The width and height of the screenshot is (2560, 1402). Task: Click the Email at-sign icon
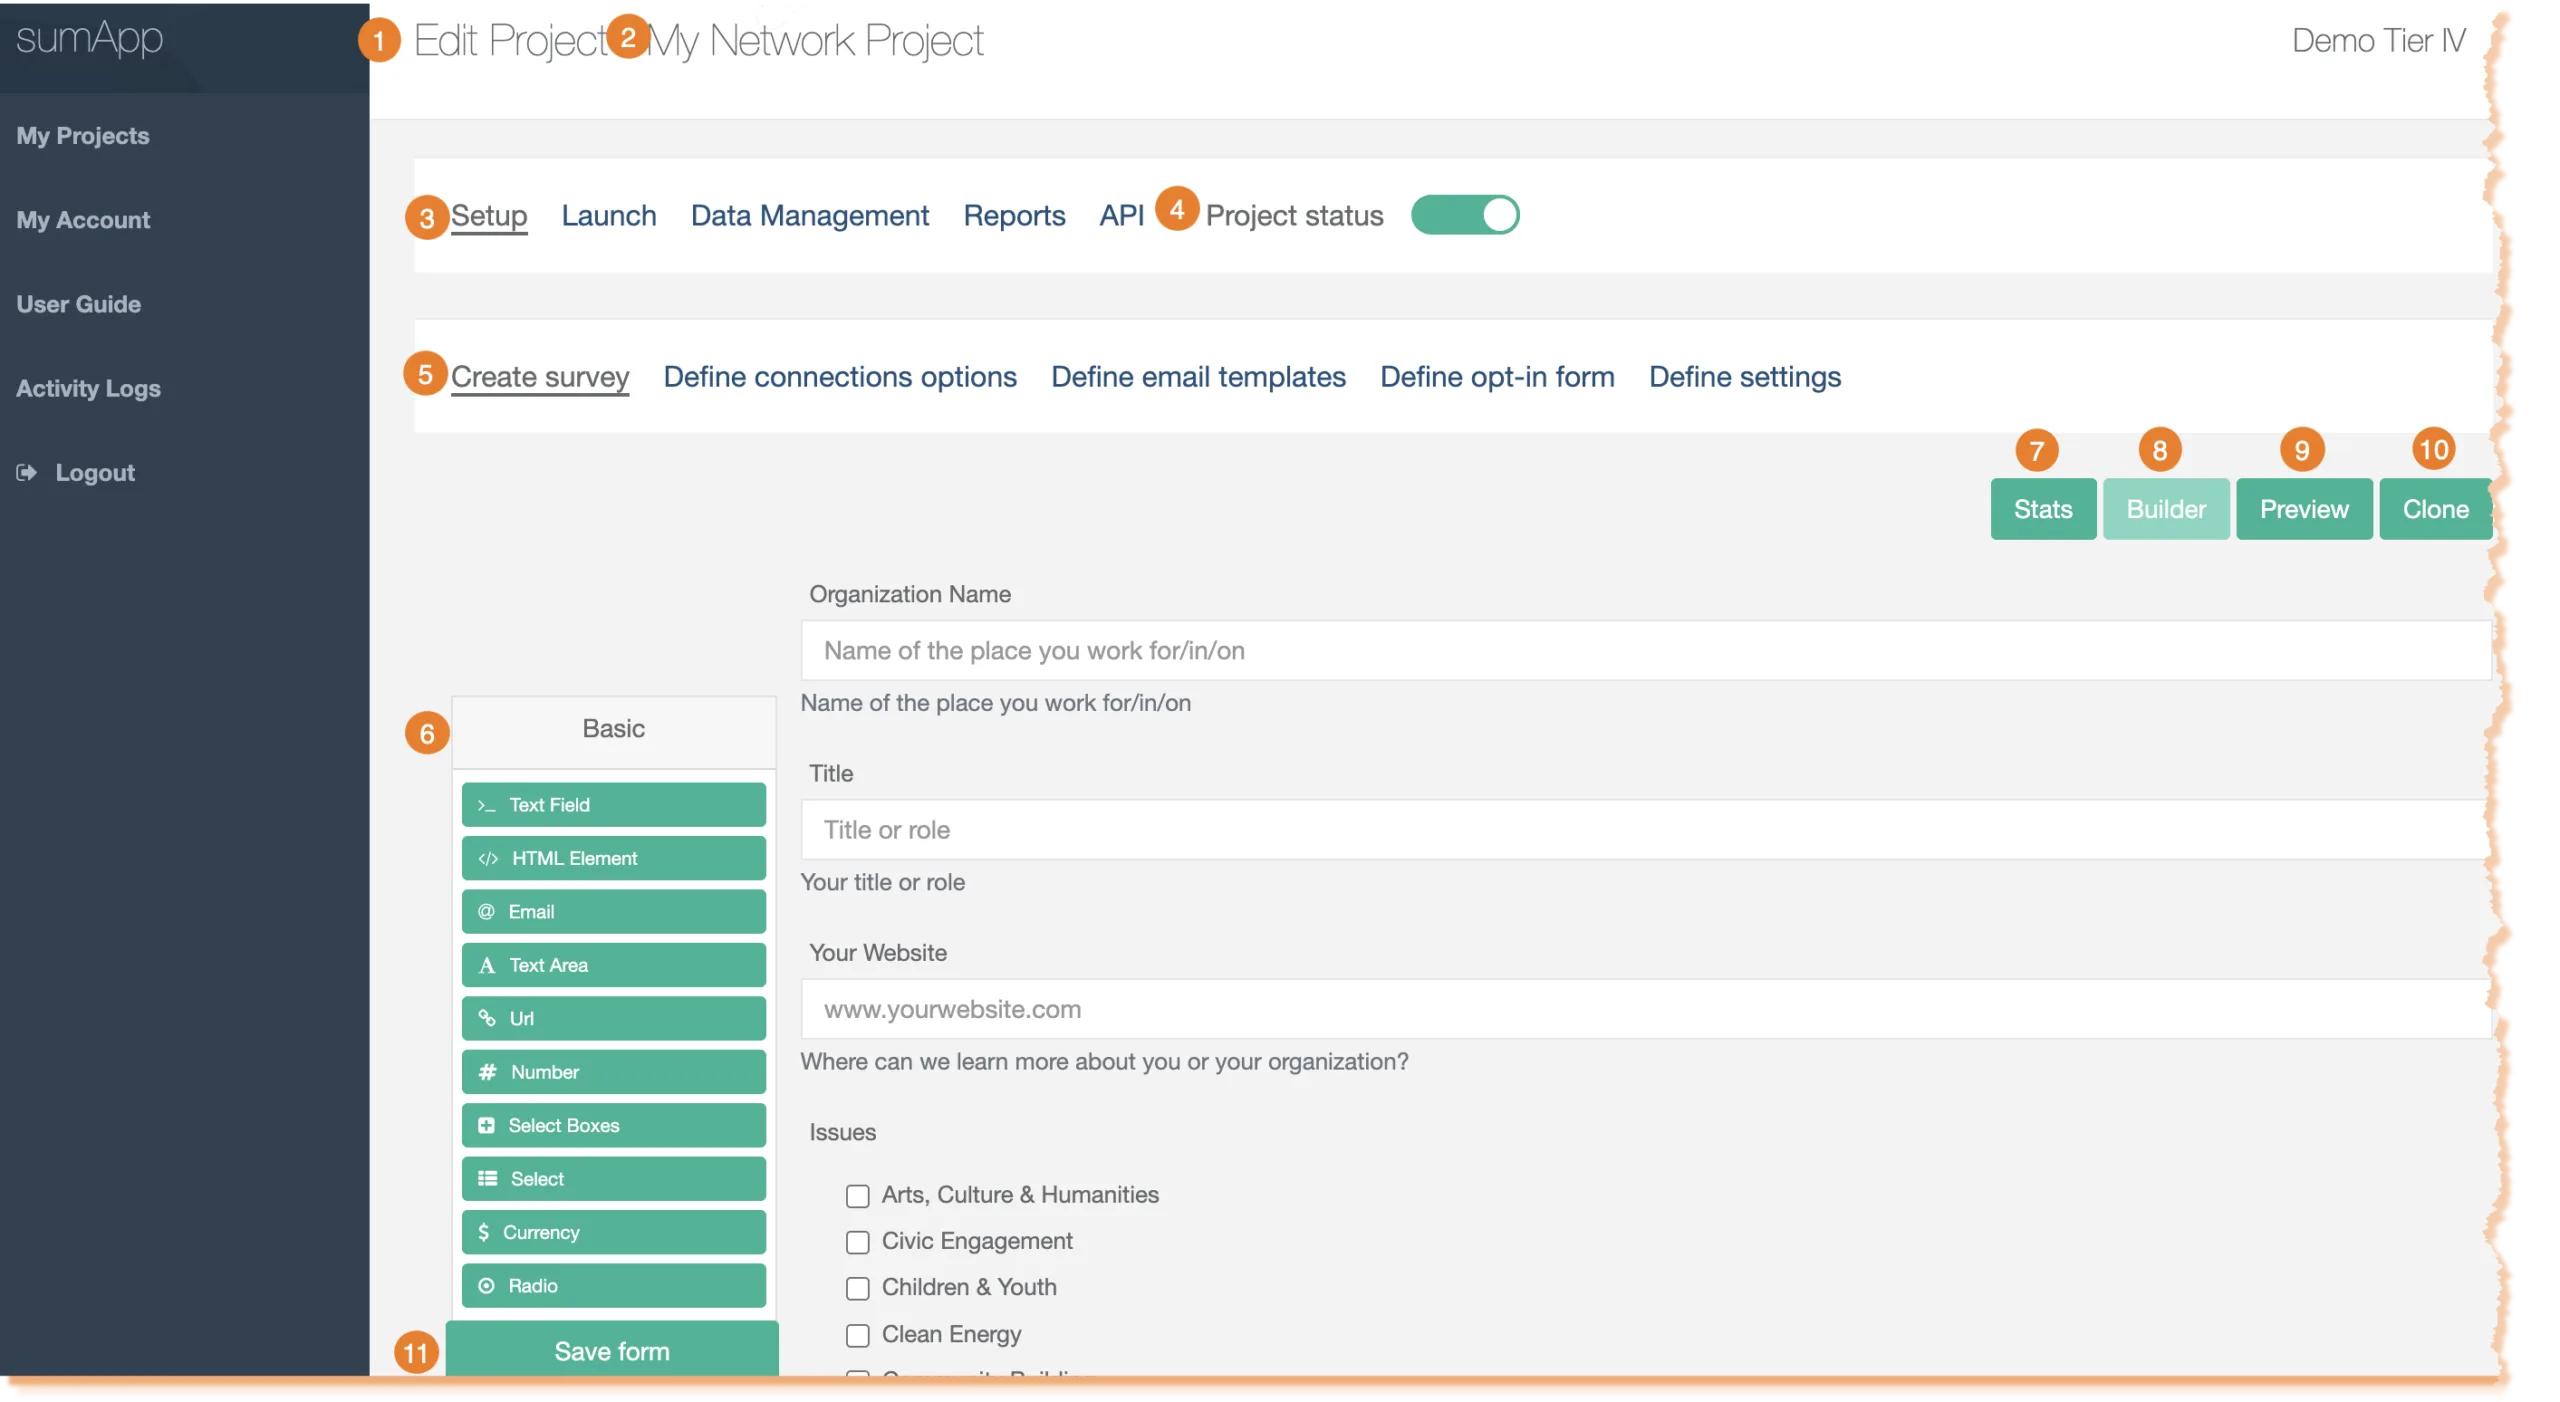486,912
